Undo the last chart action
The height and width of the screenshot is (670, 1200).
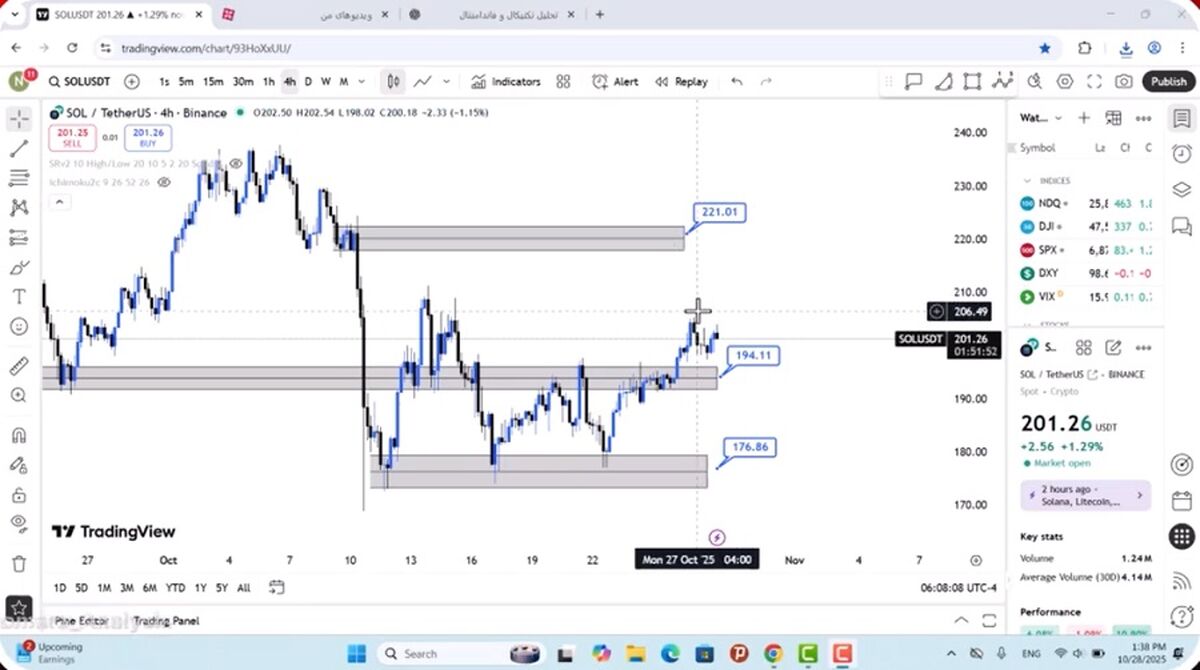click(x=737, y=82)
